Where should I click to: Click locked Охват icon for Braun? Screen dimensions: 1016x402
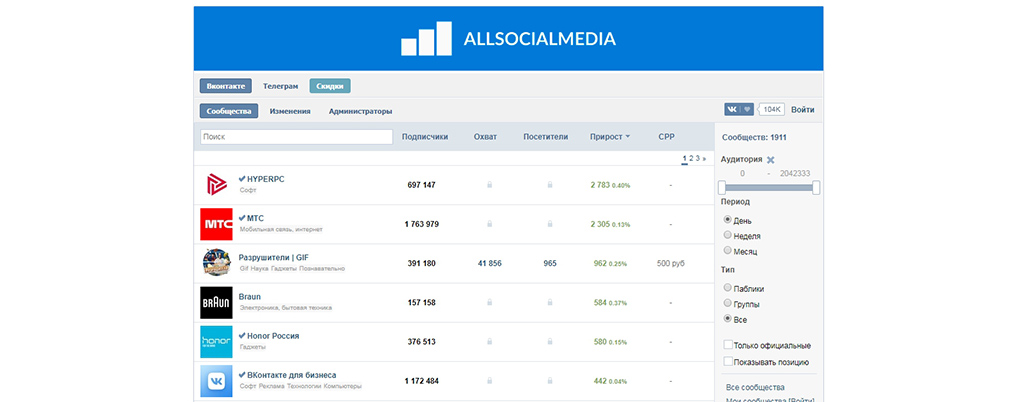(x=489, y=303)
